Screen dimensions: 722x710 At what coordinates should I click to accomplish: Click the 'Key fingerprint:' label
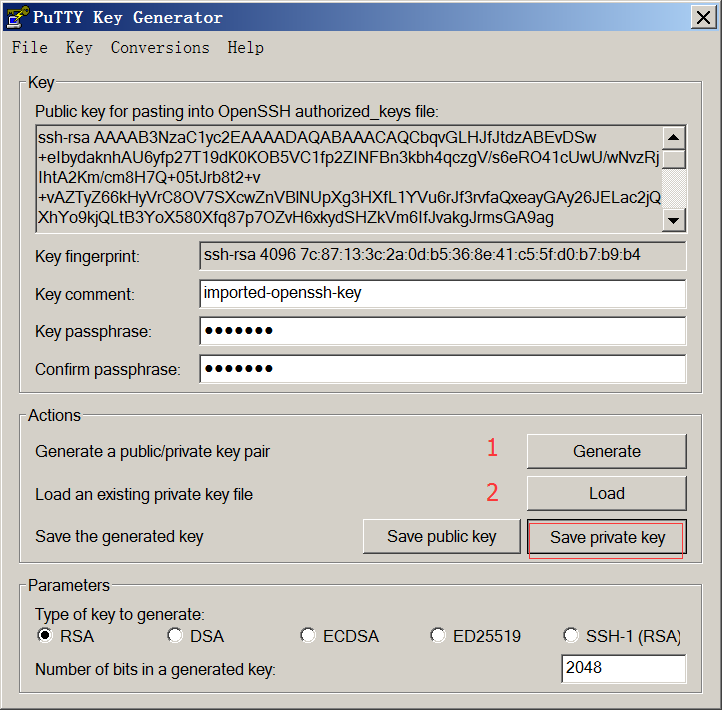tap(87, 256)
